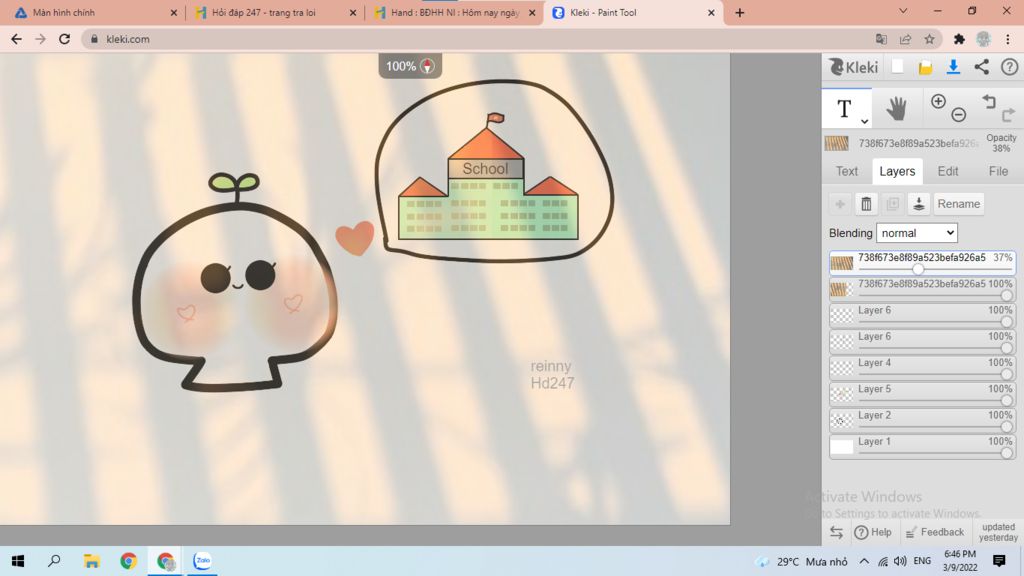
Task: Reset canvas rotation via the compass icon
Action: [427, 66]
